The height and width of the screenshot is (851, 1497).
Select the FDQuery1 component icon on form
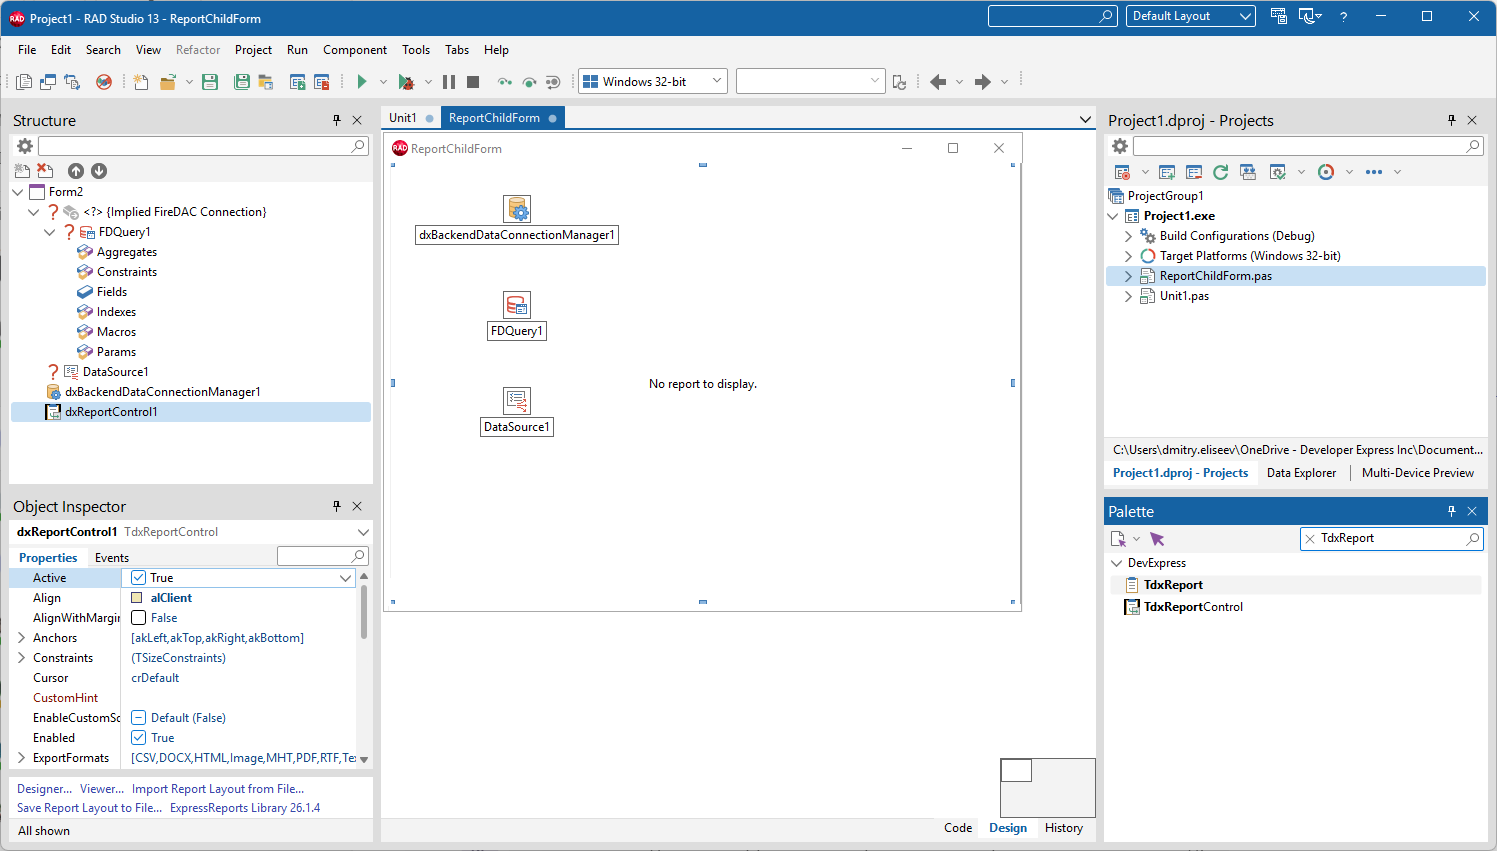[x=517, y=304]
